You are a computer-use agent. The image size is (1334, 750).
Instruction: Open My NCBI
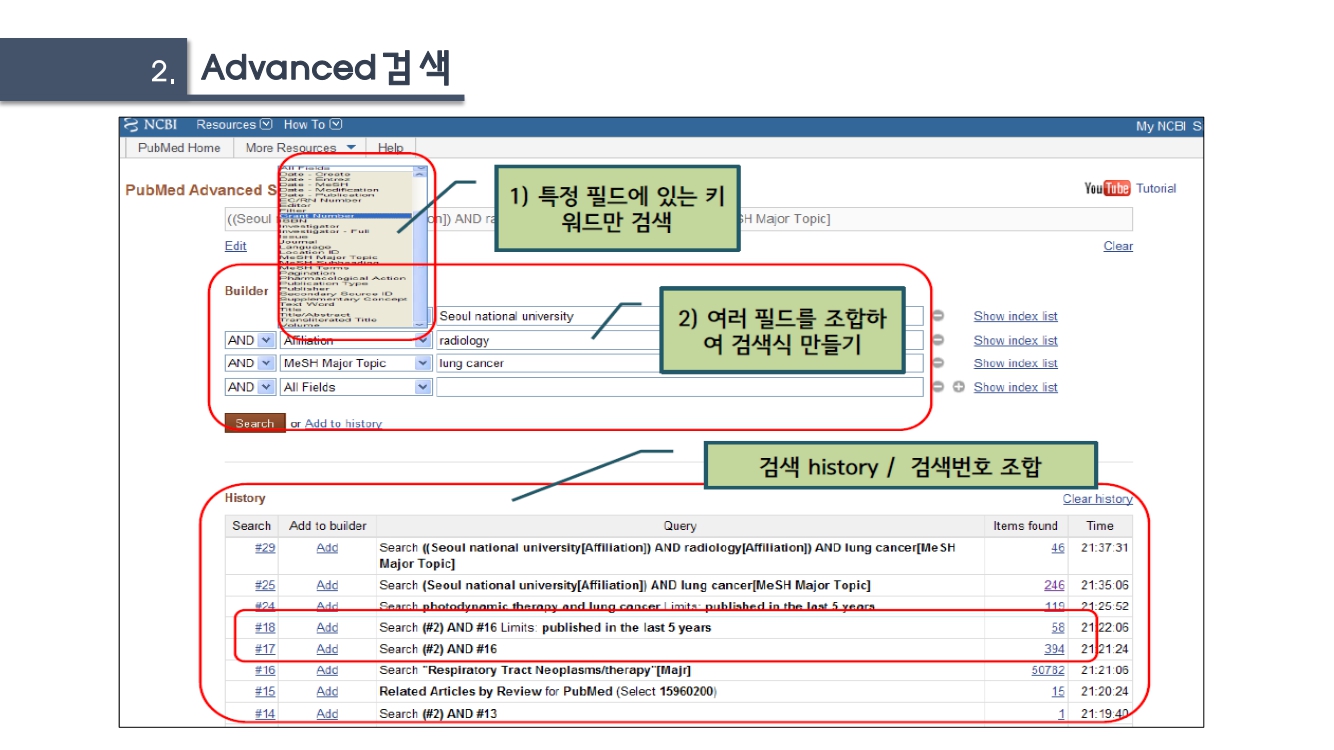(x=1160, y=126)
